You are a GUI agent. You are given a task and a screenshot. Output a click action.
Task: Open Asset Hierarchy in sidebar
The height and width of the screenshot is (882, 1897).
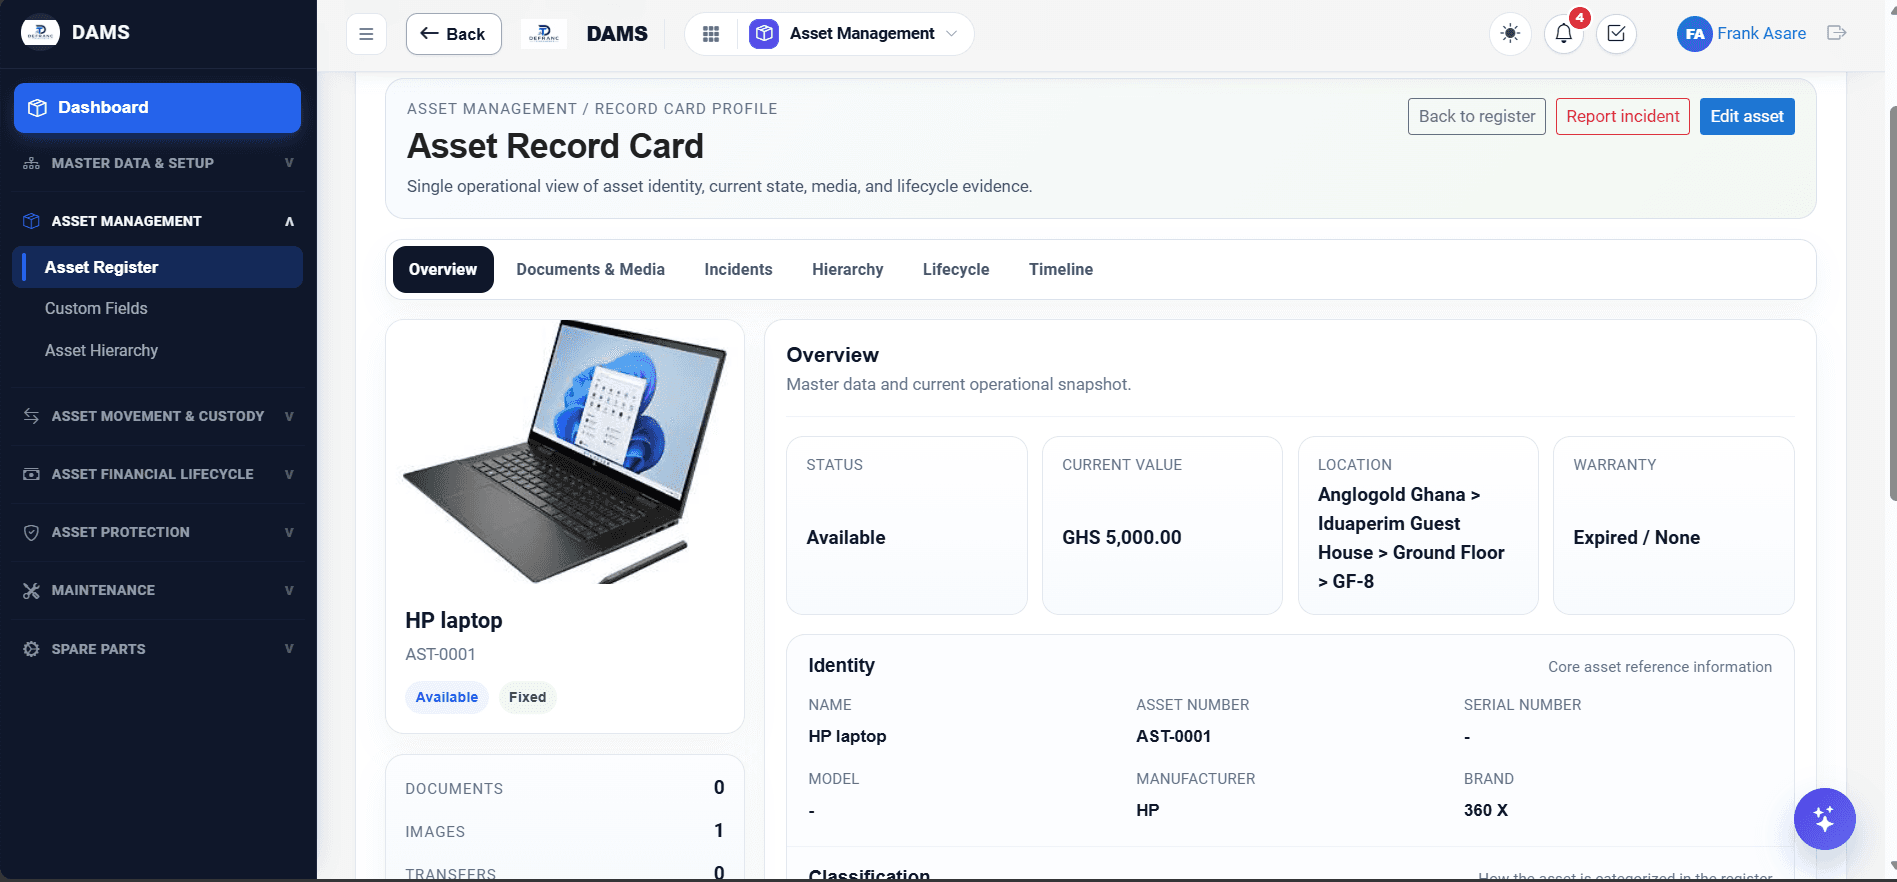101,351
